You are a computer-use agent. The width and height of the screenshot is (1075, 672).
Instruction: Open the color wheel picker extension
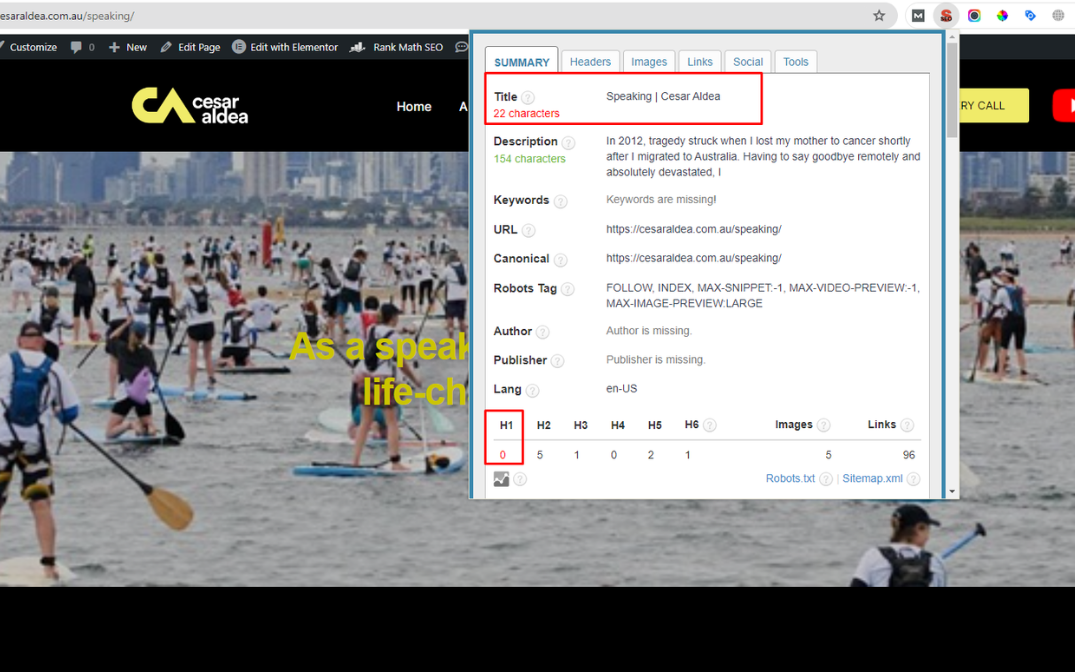click(x=1002, y=15)
